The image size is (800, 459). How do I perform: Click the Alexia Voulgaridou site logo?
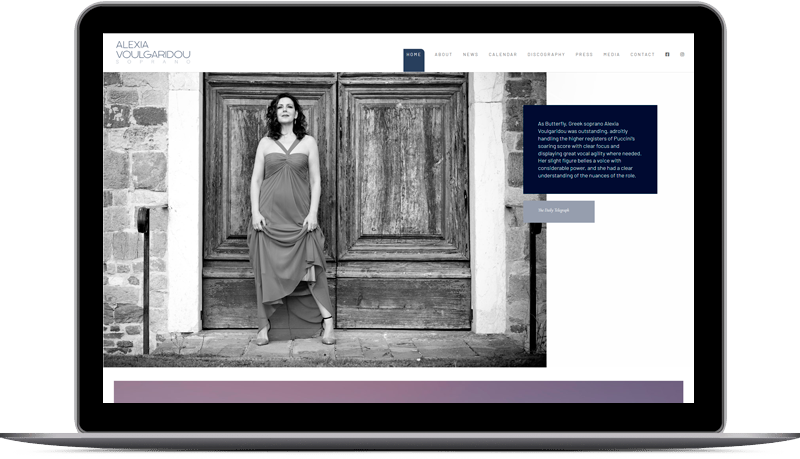(152, 50)
